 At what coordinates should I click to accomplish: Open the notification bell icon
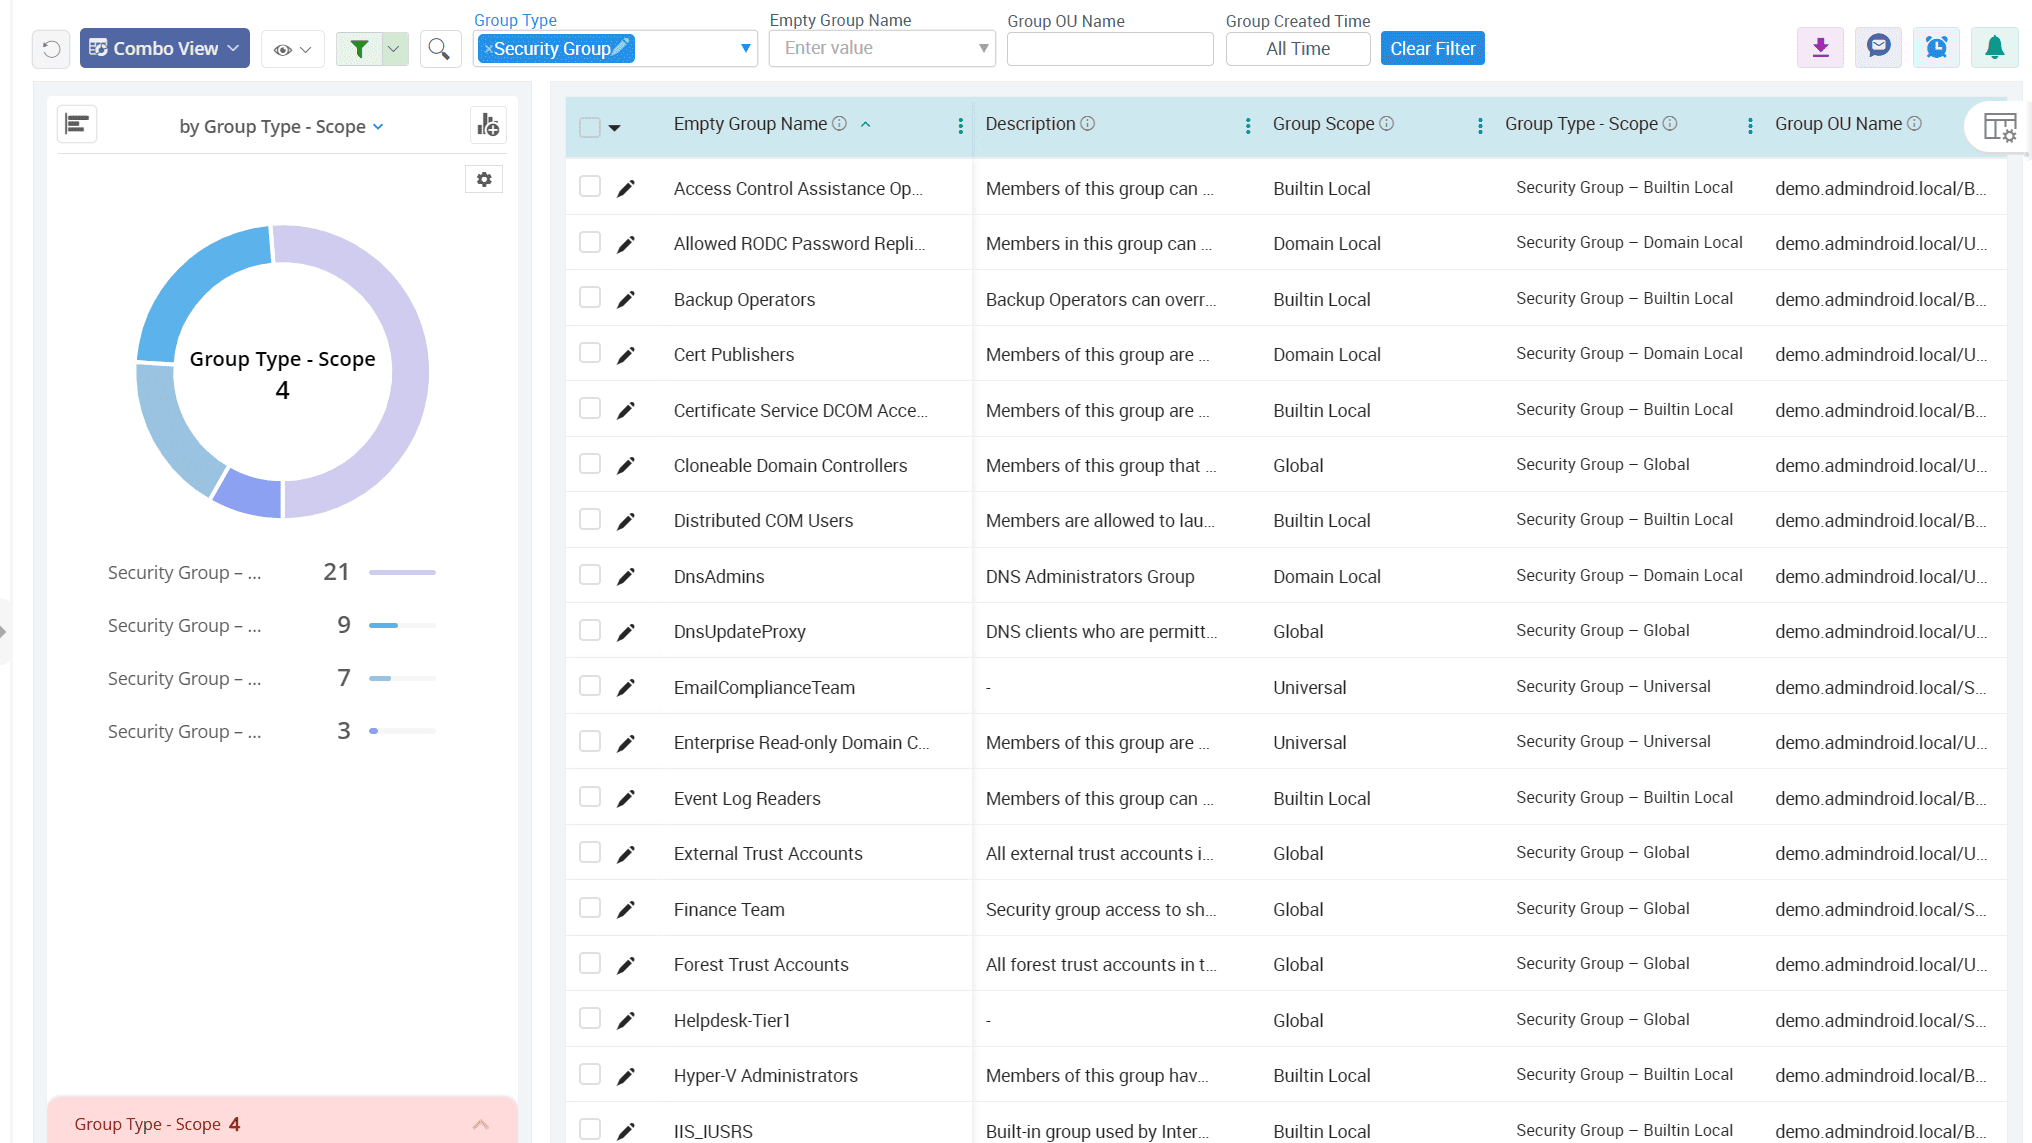point(1994,48)
